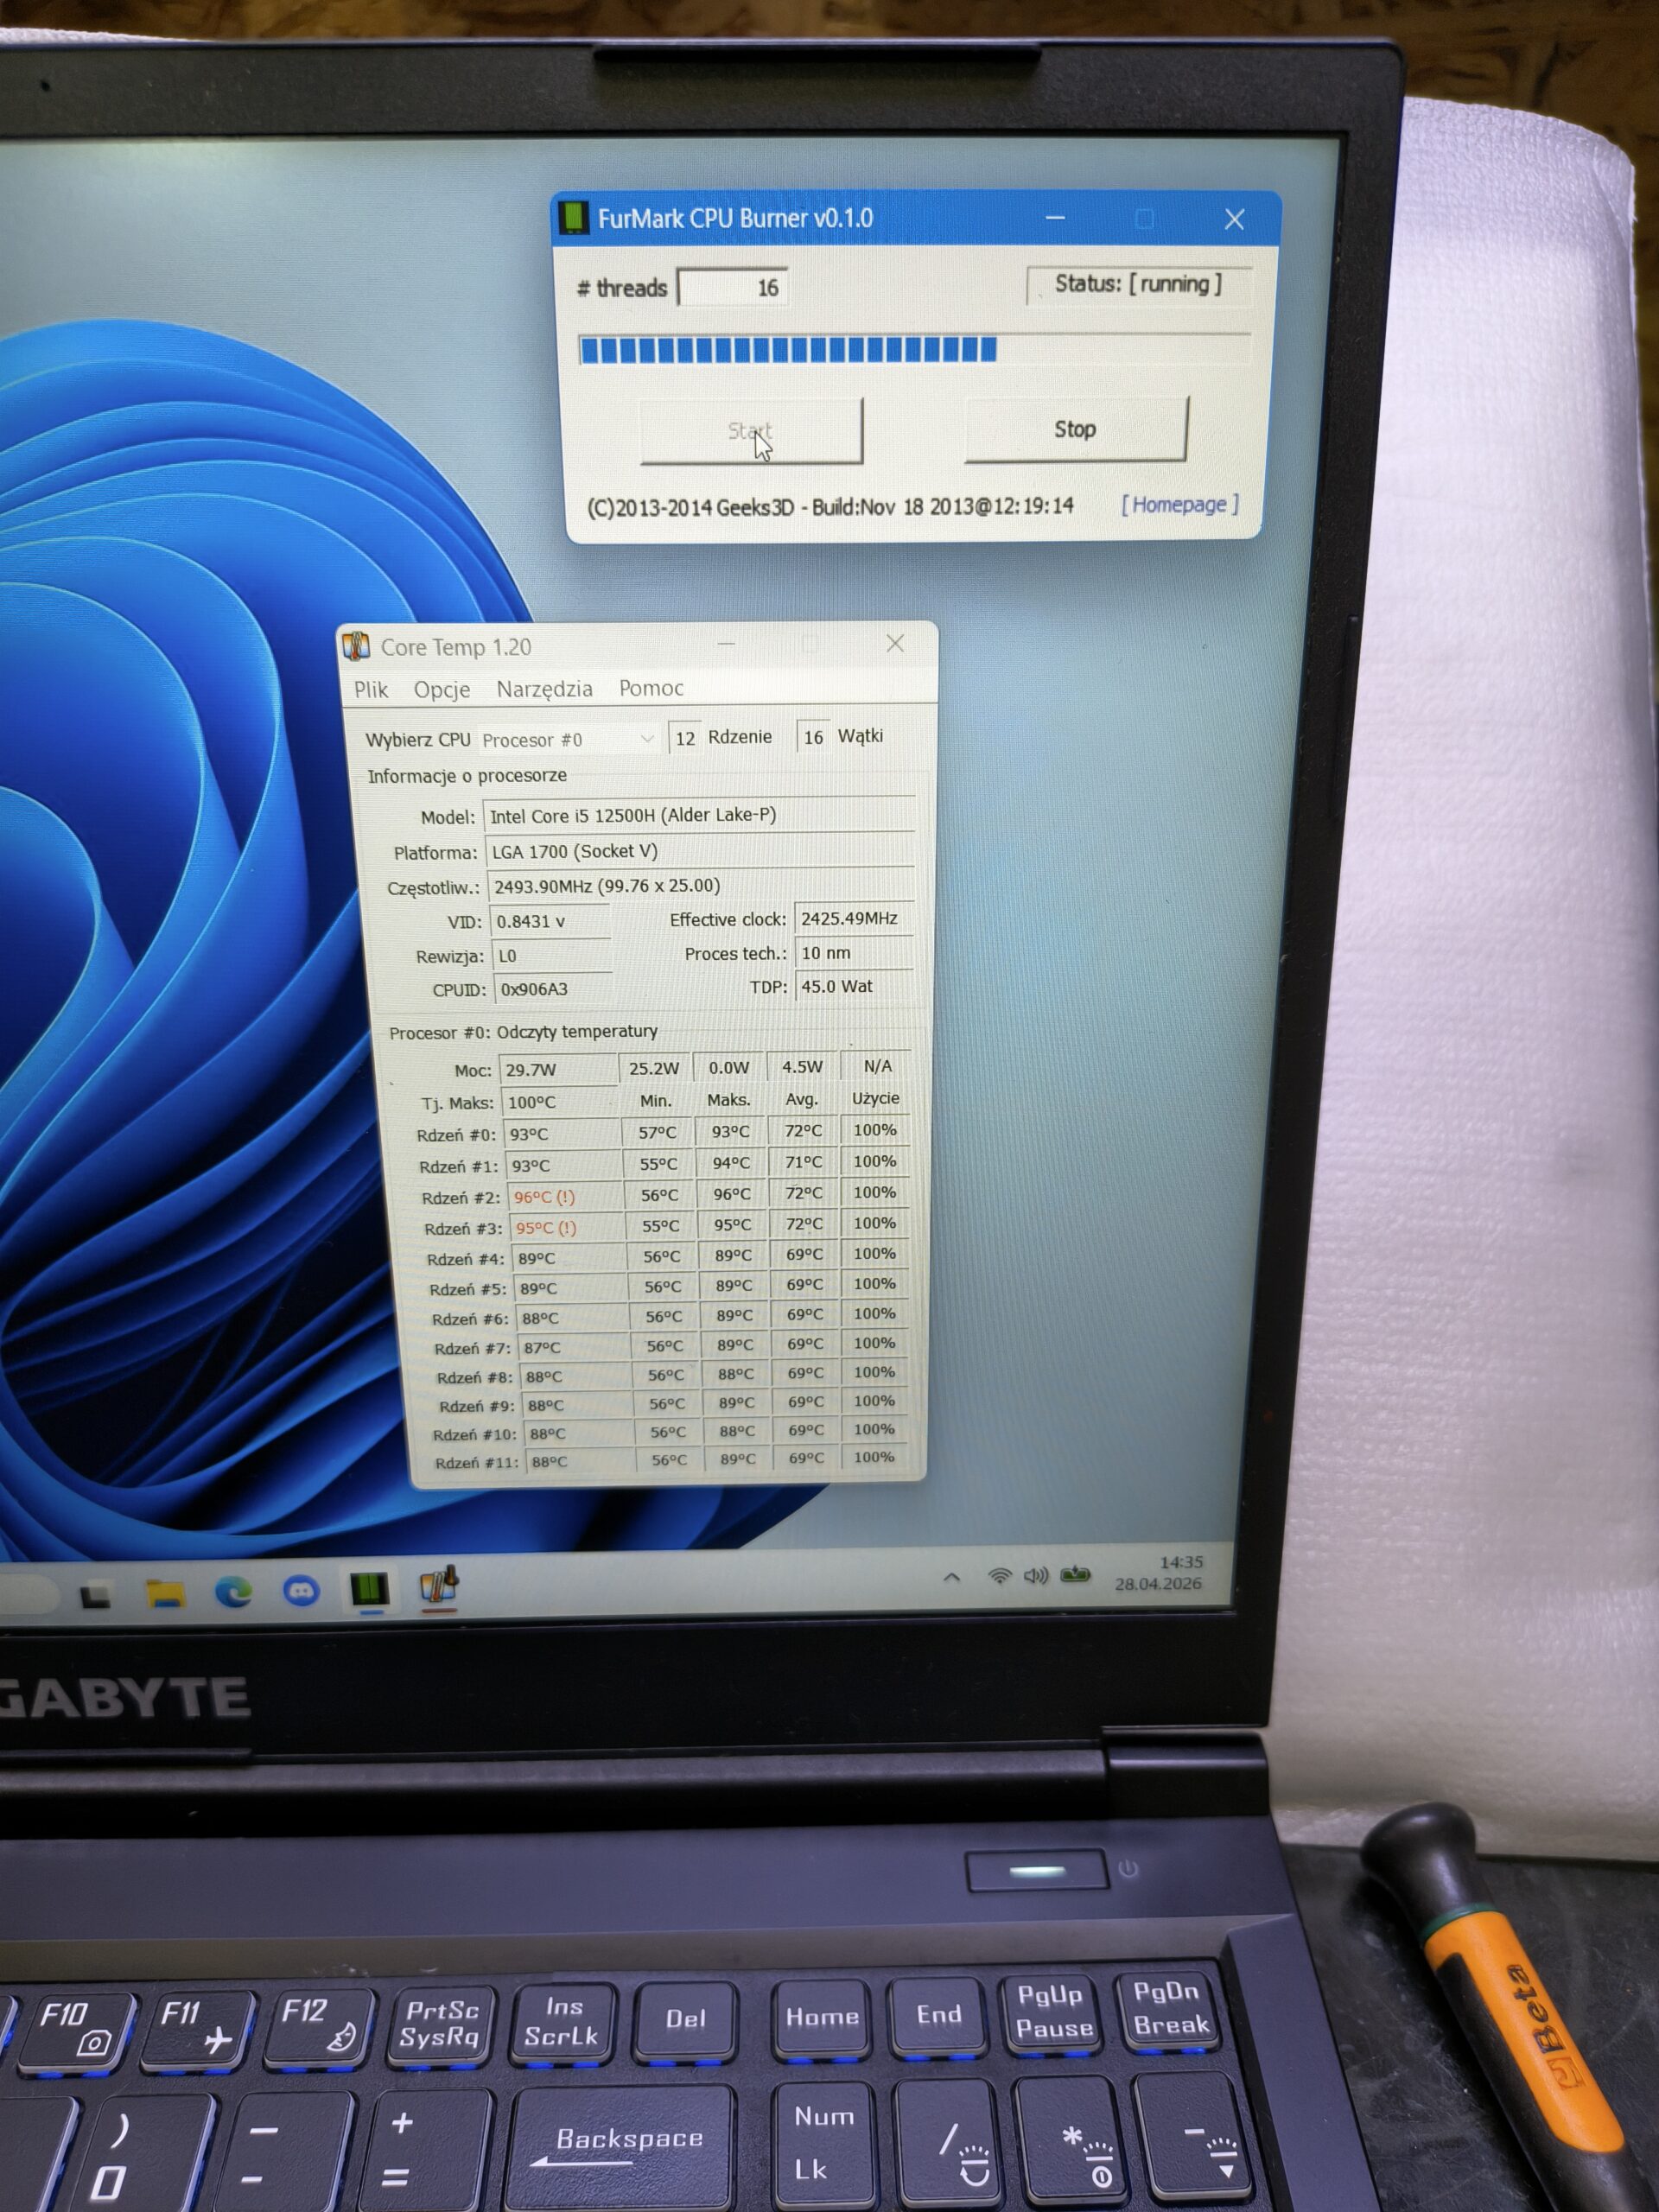Screen dimensions: 1659x2212
Task: Click the Rdzeń #2 warning 96°C reading
Action: [x=567, y=1197]
